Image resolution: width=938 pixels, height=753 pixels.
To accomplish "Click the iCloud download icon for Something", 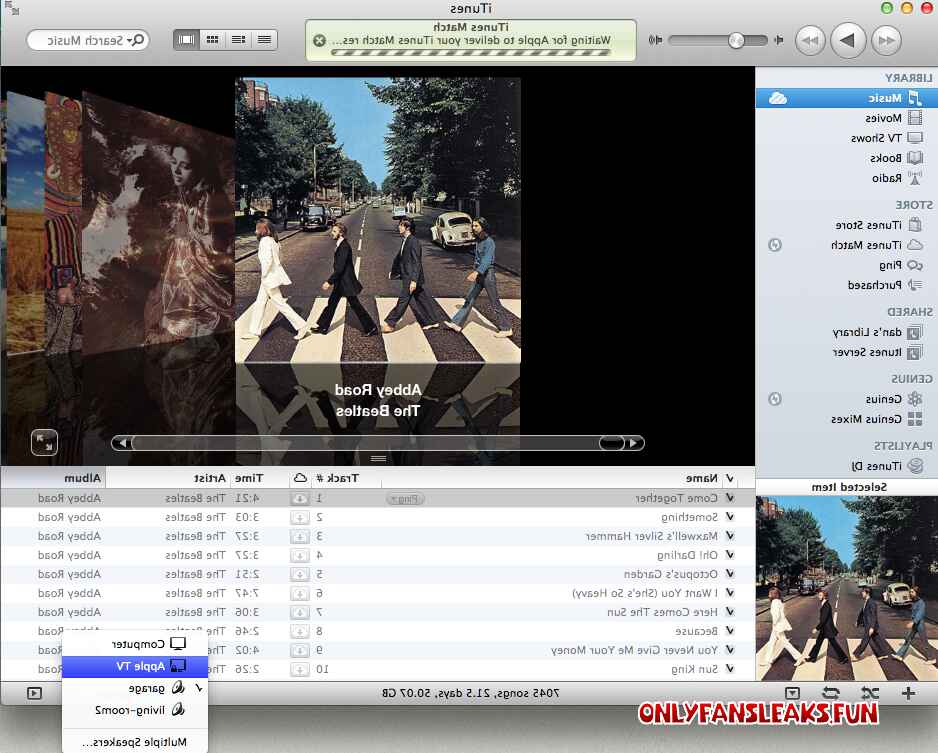I will pyautogui.click(x=300, y=517).
